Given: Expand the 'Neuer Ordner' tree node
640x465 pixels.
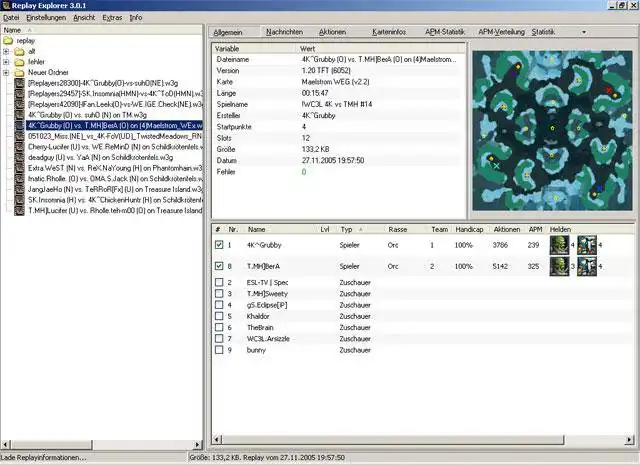Looking at the screenshot, I should pyautogui.click(x=6, y=73).
